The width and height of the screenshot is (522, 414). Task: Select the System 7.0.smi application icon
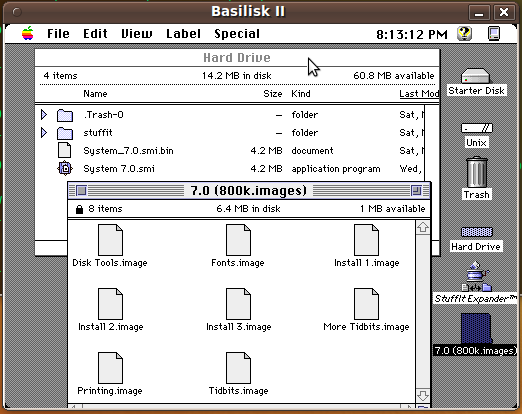click(65, 168)
